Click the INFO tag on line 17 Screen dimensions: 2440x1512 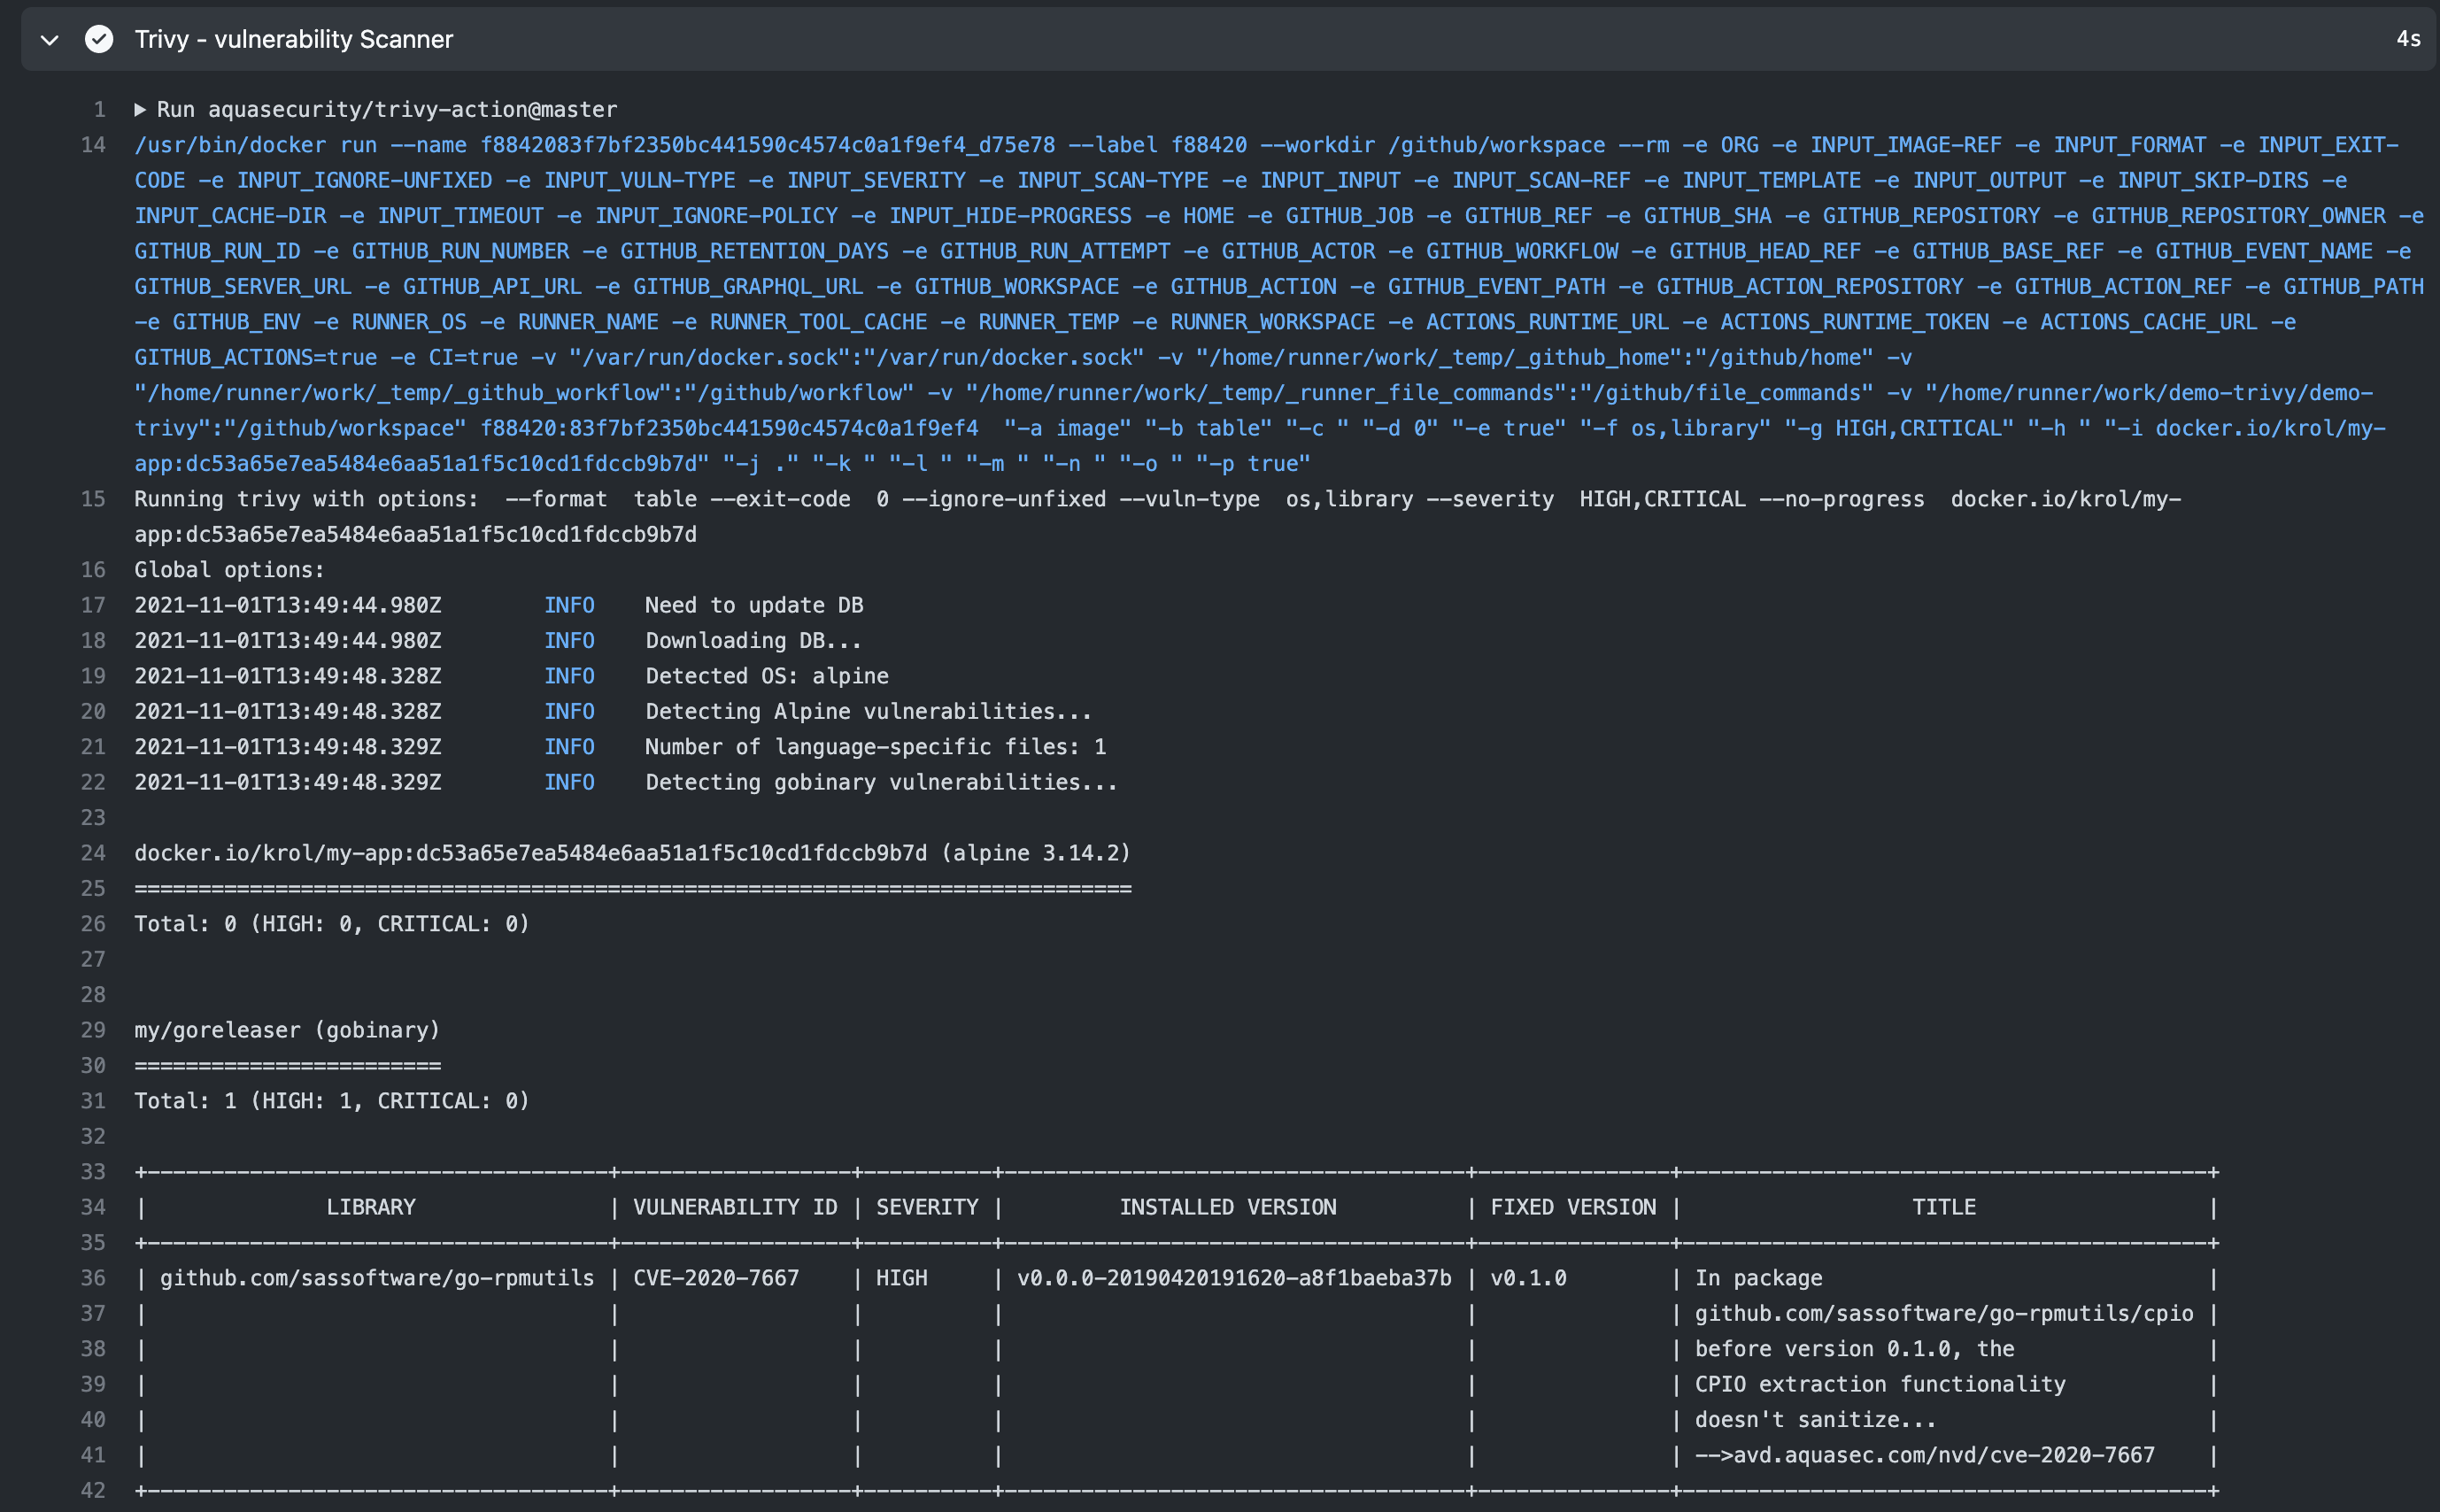569,605
